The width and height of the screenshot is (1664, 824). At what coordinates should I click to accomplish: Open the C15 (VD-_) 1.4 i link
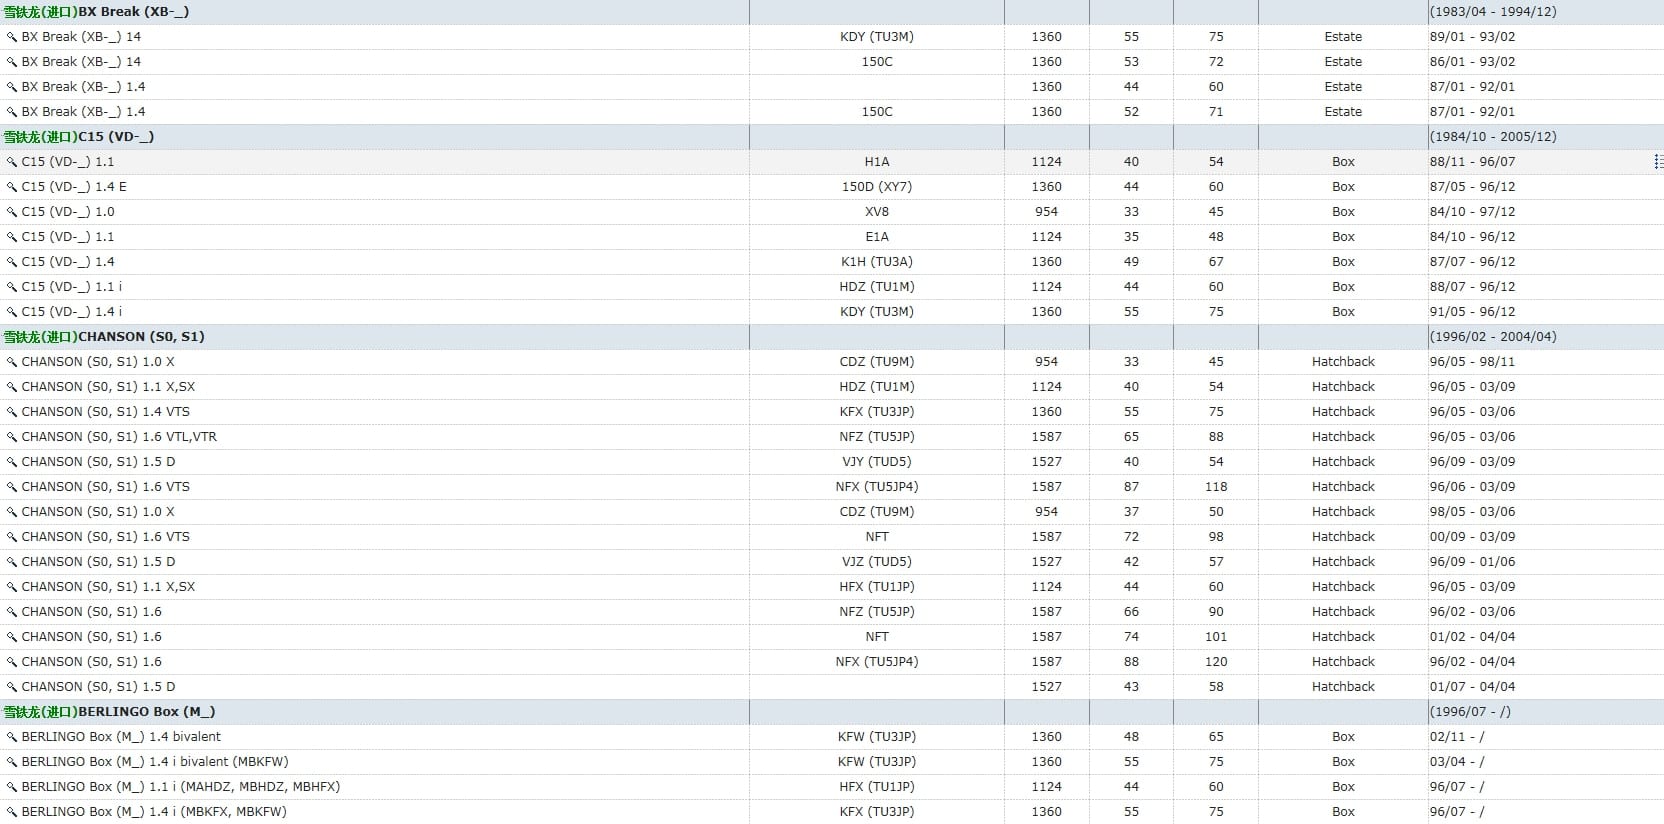pyautogui.click(x=72, y=312)
